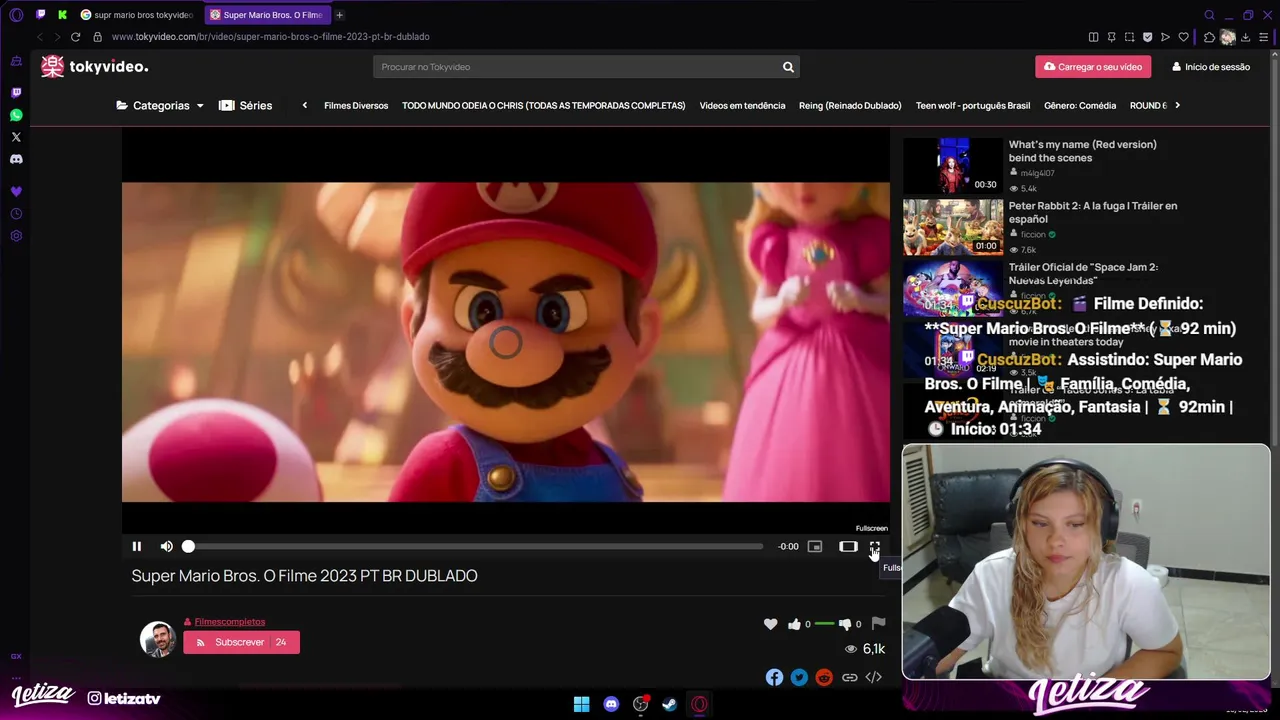Open Reing (Reinado Dublado) category
Screen dimensions: 1280x720
click(x=850, y=105)
